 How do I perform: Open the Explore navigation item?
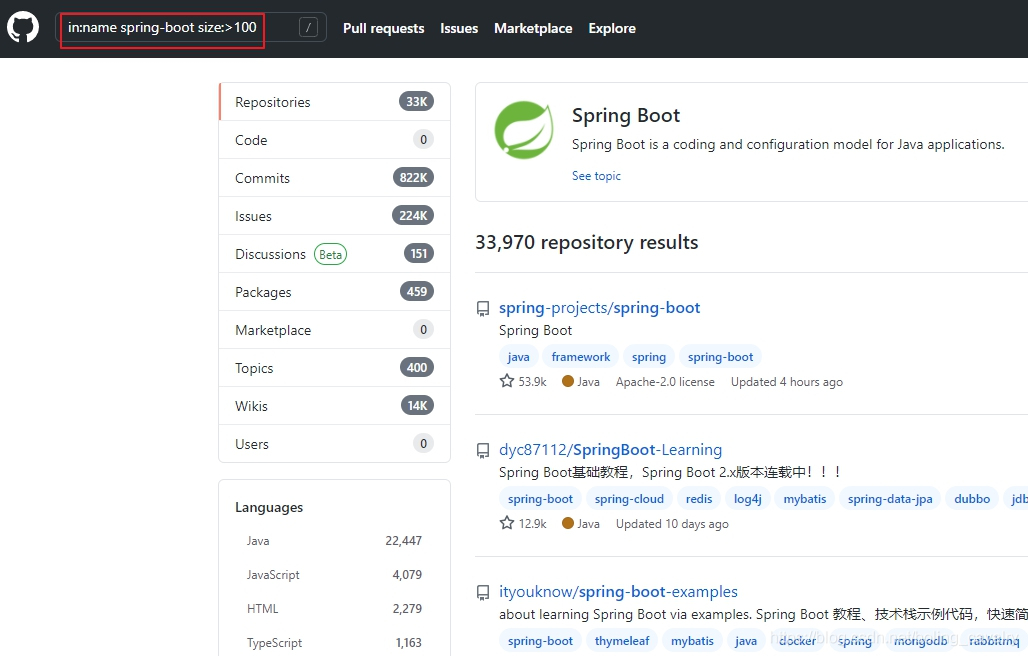(x=611, y=28)
